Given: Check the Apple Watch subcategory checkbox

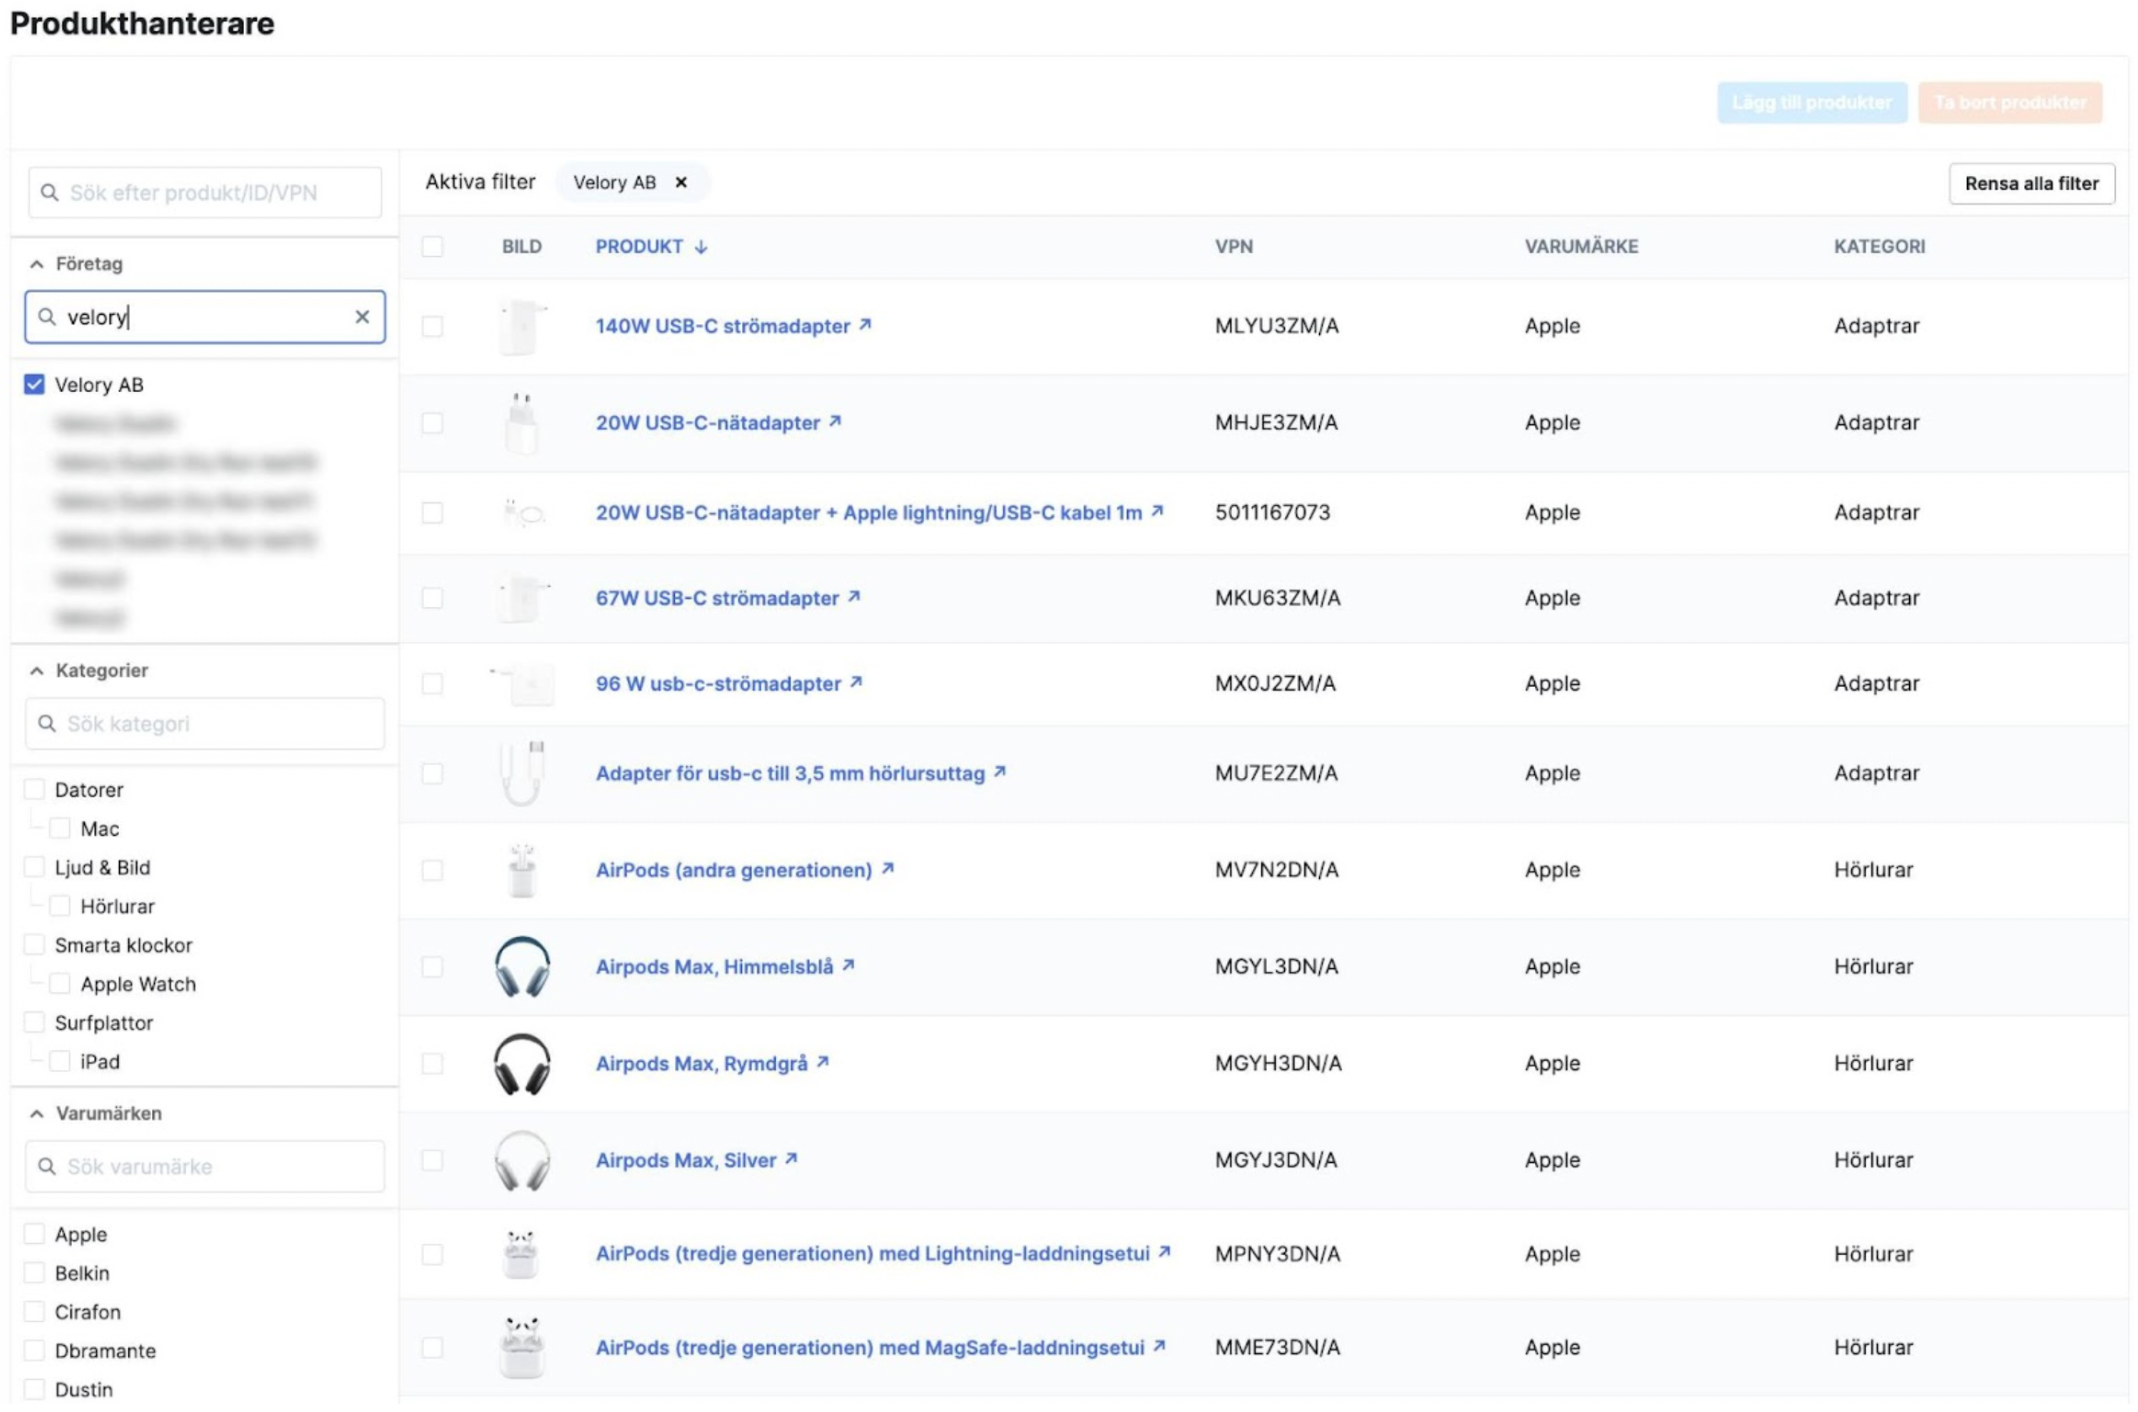Looking at the screenshot, I should (60, 984).
